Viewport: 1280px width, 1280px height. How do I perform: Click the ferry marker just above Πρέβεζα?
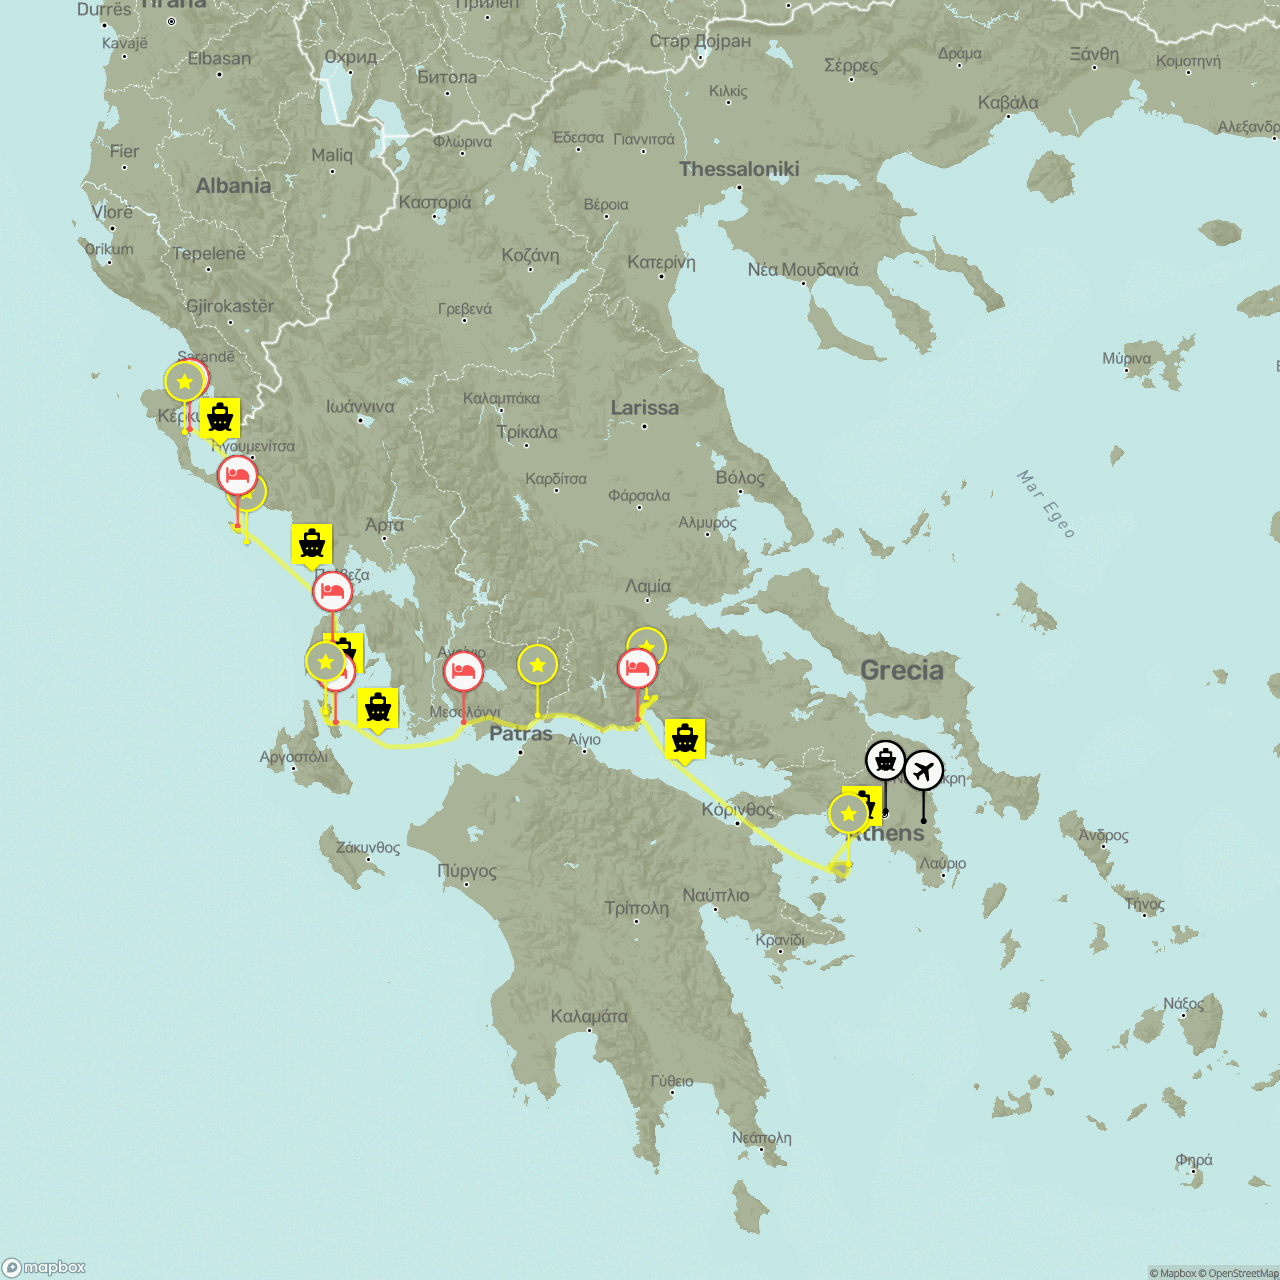312,545
